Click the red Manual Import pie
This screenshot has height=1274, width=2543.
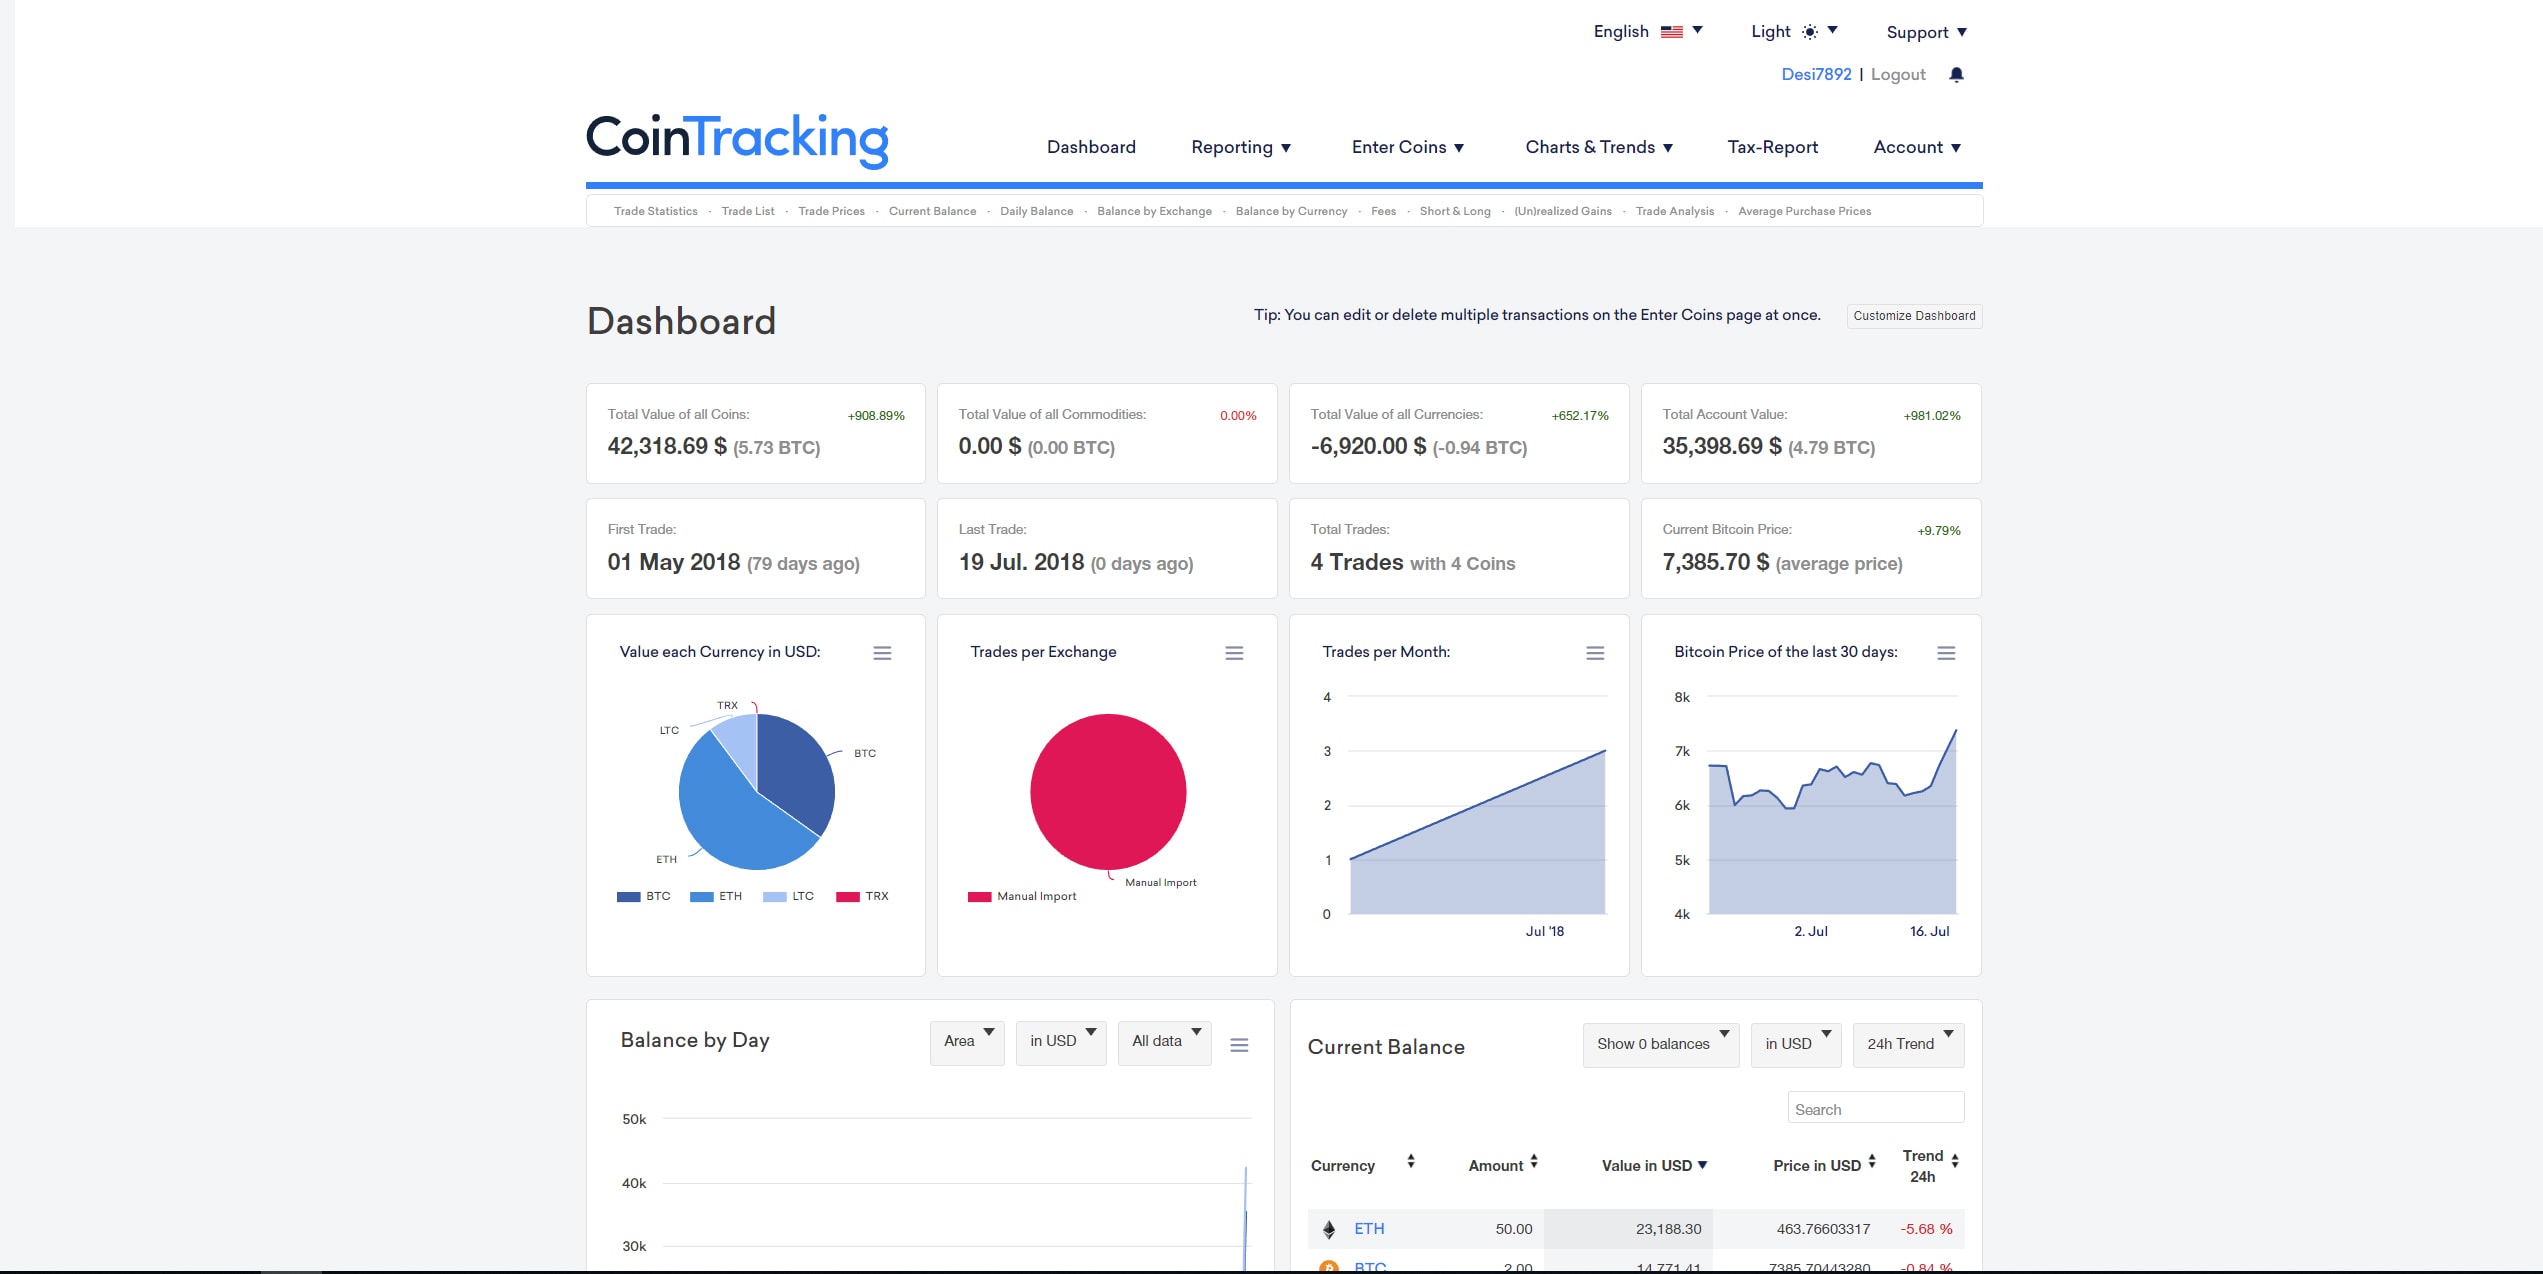[x=1108, y=792]
